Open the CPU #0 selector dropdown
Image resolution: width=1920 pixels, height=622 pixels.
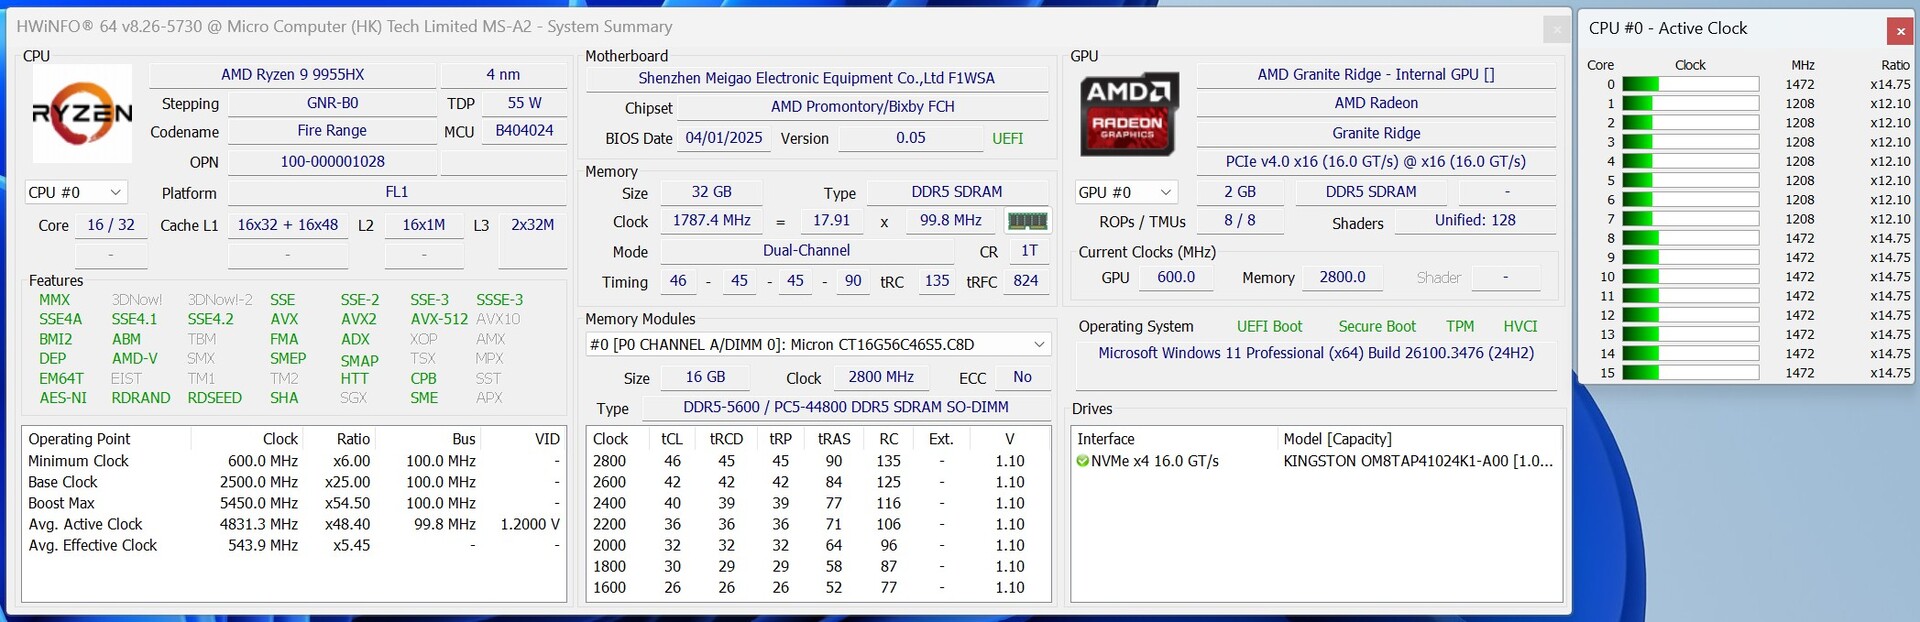coord(75,192)
